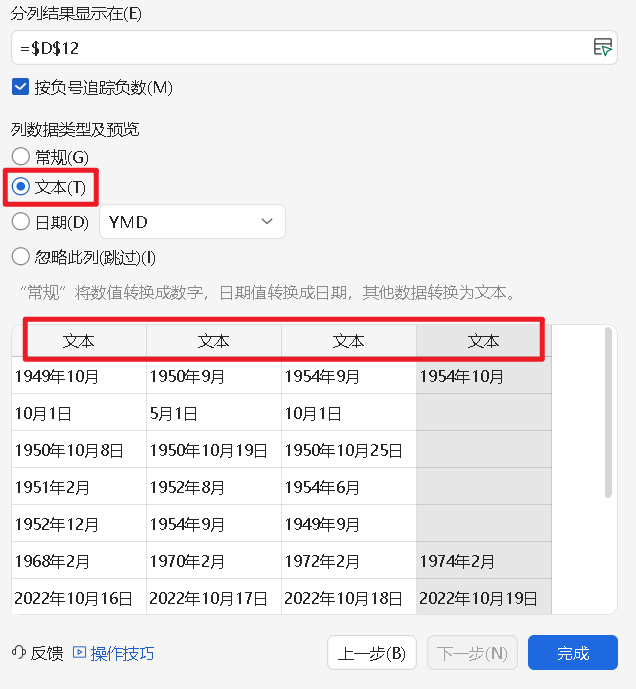
Task: Open the 操作技巧 link
Action: coord(122,653)
